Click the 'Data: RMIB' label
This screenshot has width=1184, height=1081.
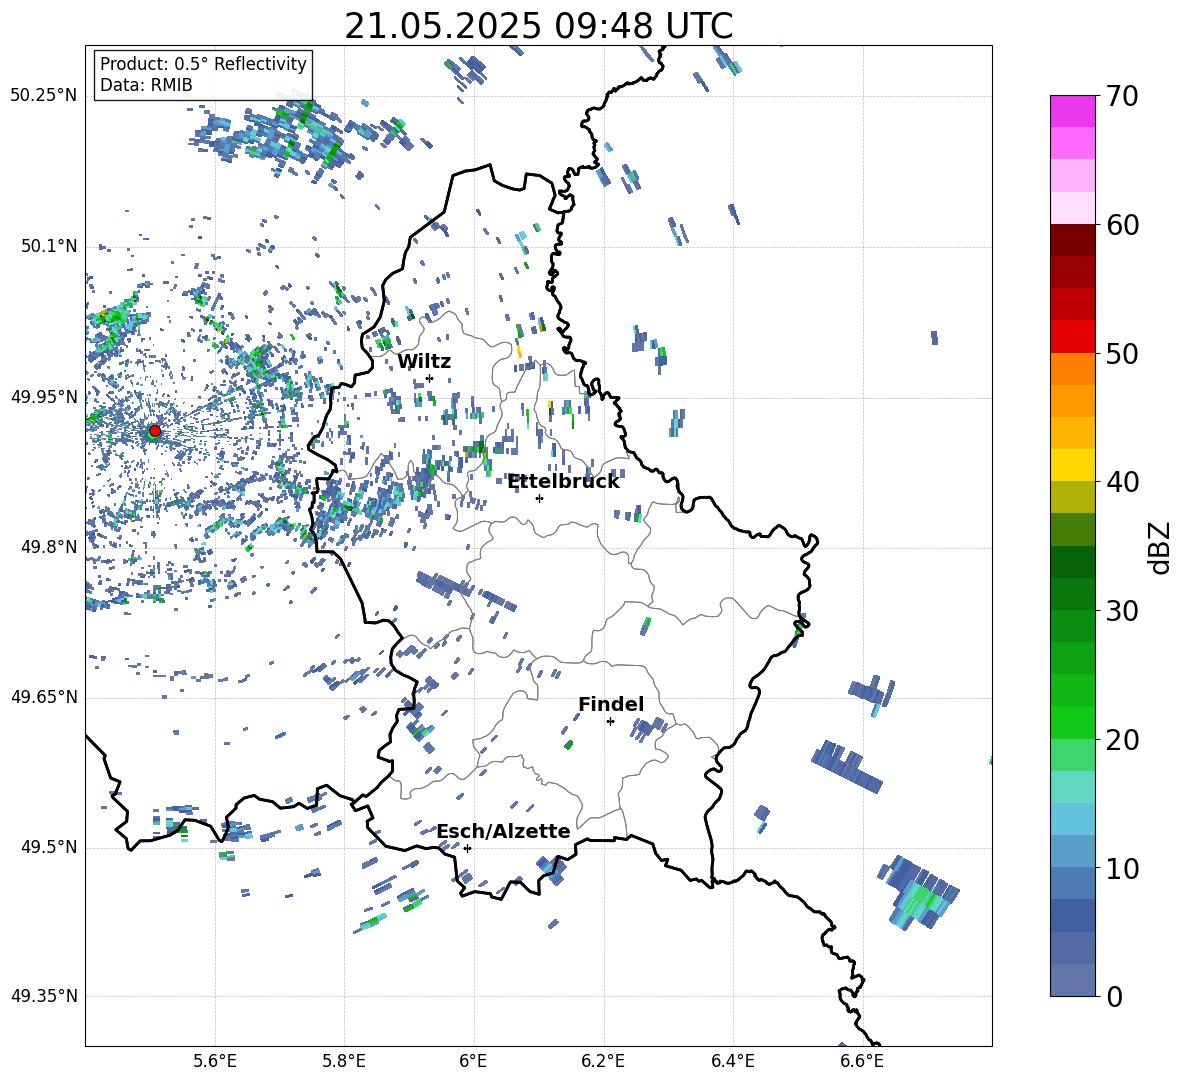point(146,85)
